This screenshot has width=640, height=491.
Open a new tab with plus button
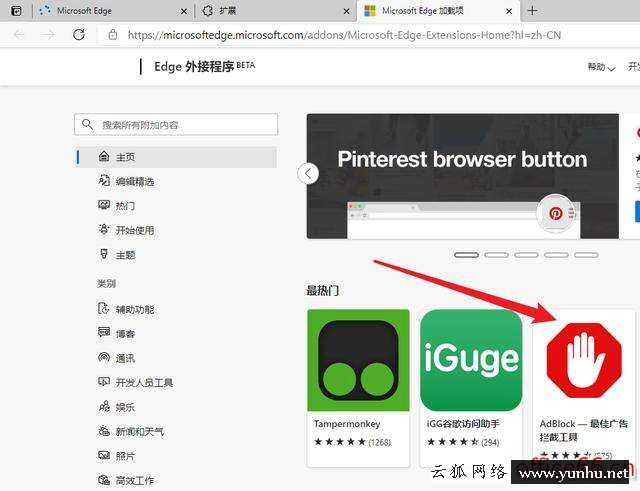click(532, 11)
